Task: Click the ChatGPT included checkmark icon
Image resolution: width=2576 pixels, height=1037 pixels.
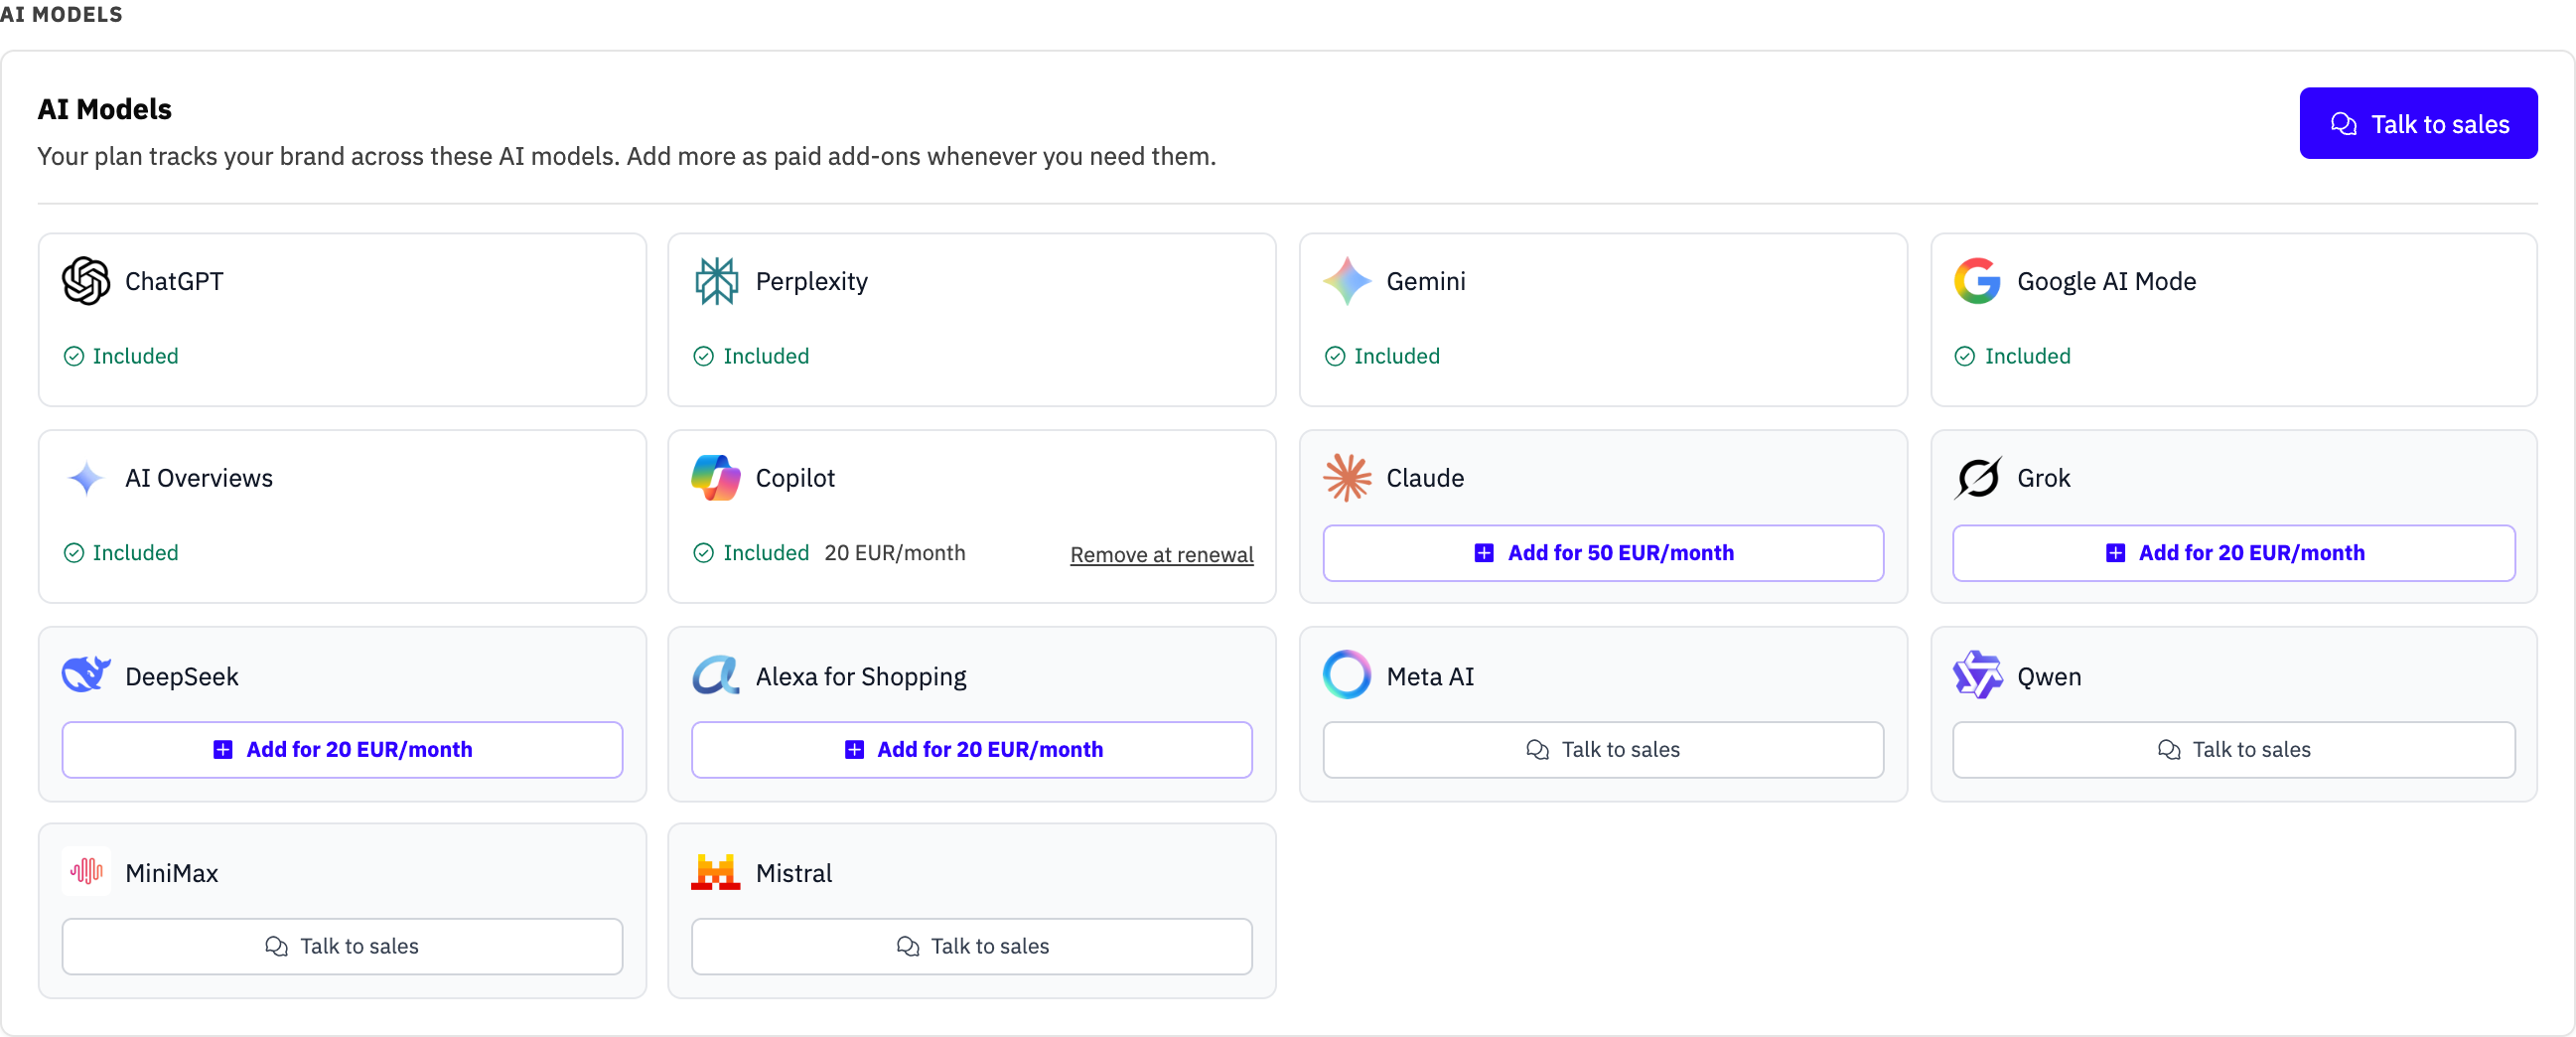Action: coord(74,357)
